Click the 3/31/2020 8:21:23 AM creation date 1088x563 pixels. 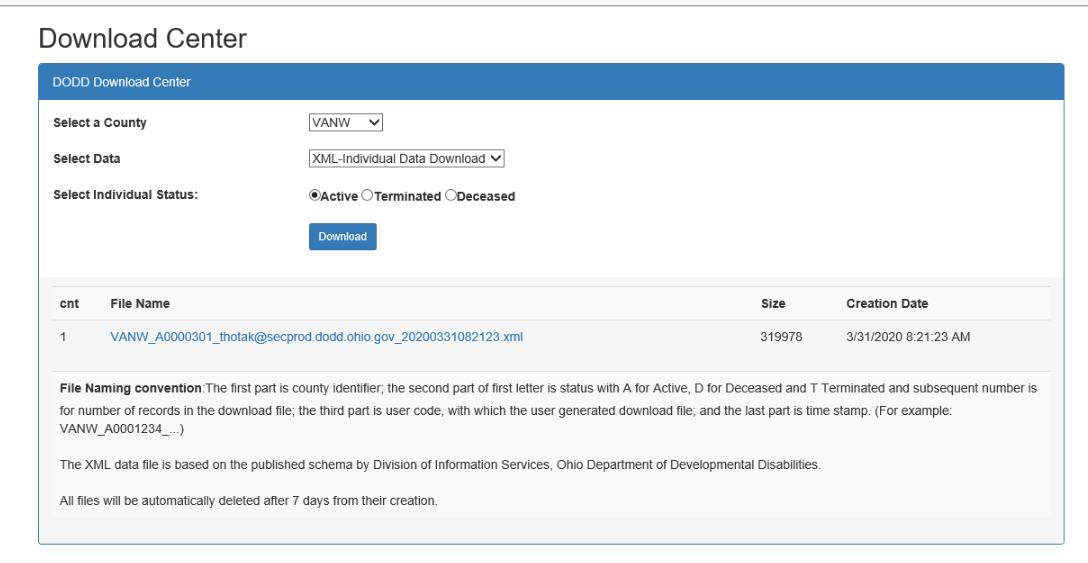907,337
